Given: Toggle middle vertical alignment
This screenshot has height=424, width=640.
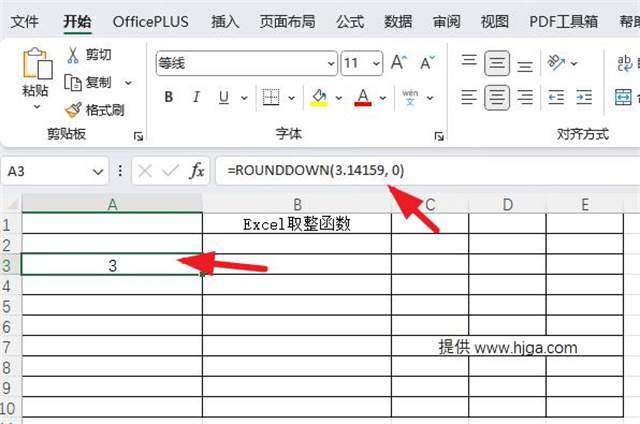Looking at the screenshot, I should coord(497,63).
